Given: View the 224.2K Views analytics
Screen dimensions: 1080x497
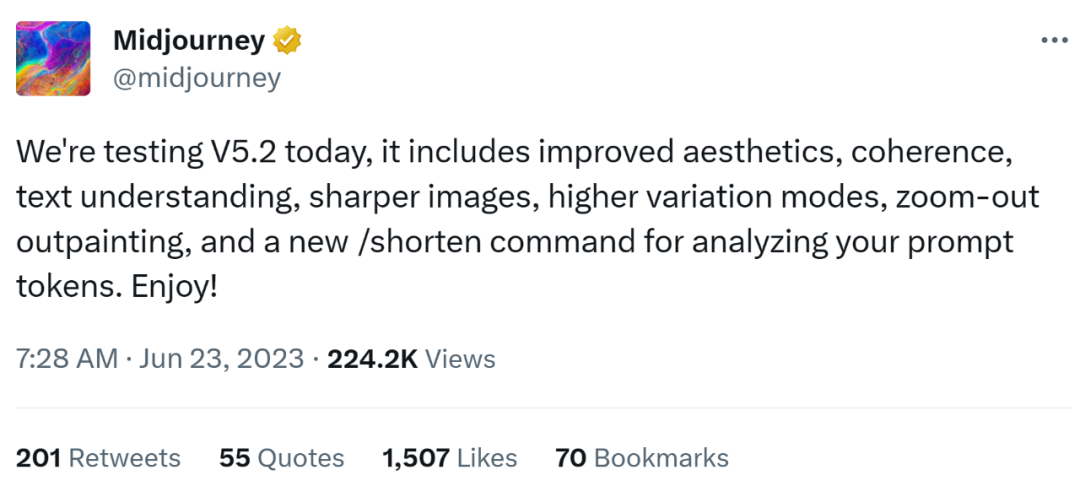Looking at the screenshot, I should [411, 359].
